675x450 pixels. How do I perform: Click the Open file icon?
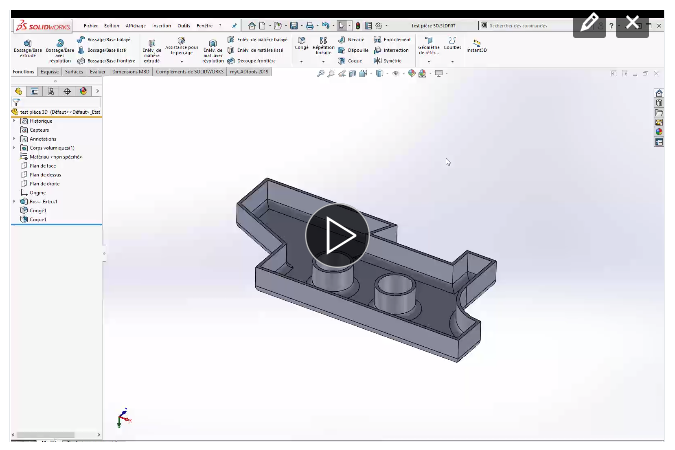coord(278,26)
